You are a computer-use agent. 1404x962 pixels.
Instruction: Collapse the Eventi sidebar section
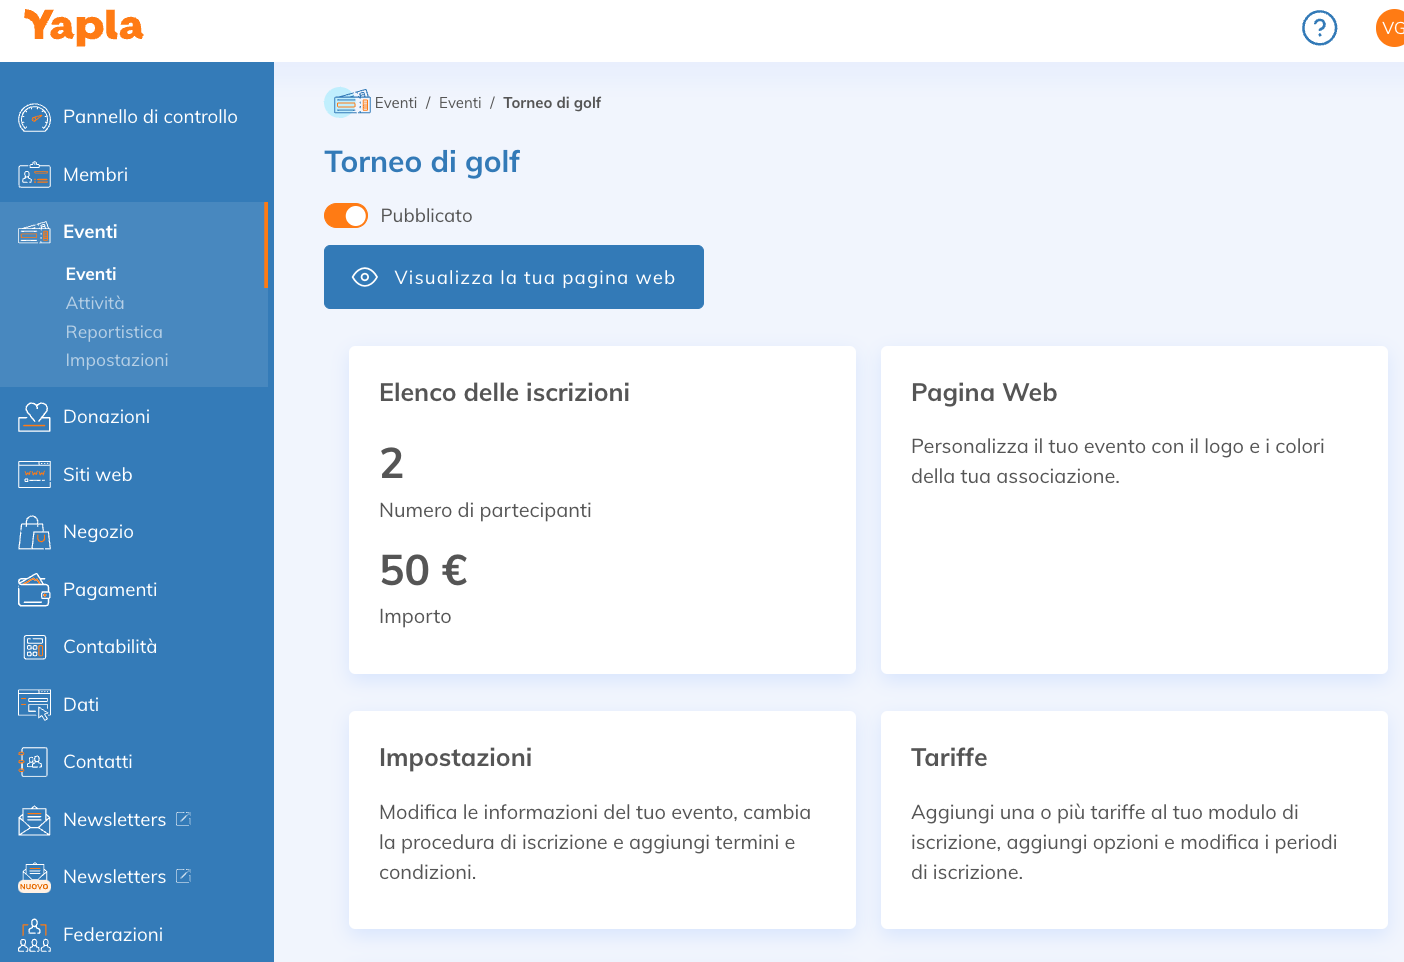pyautogui.click(x=90, y=232)
